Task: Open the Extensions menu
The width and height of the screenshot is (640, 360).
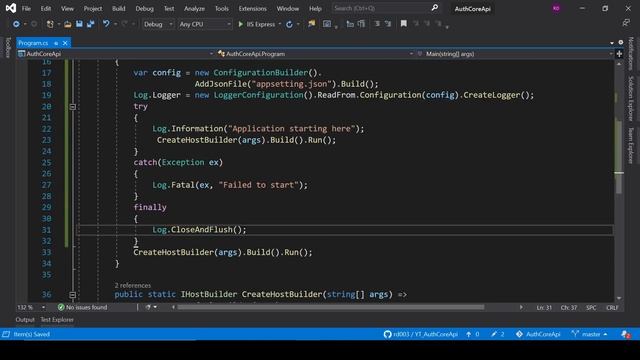Action: pyautogui.click(x=252, y=8)
